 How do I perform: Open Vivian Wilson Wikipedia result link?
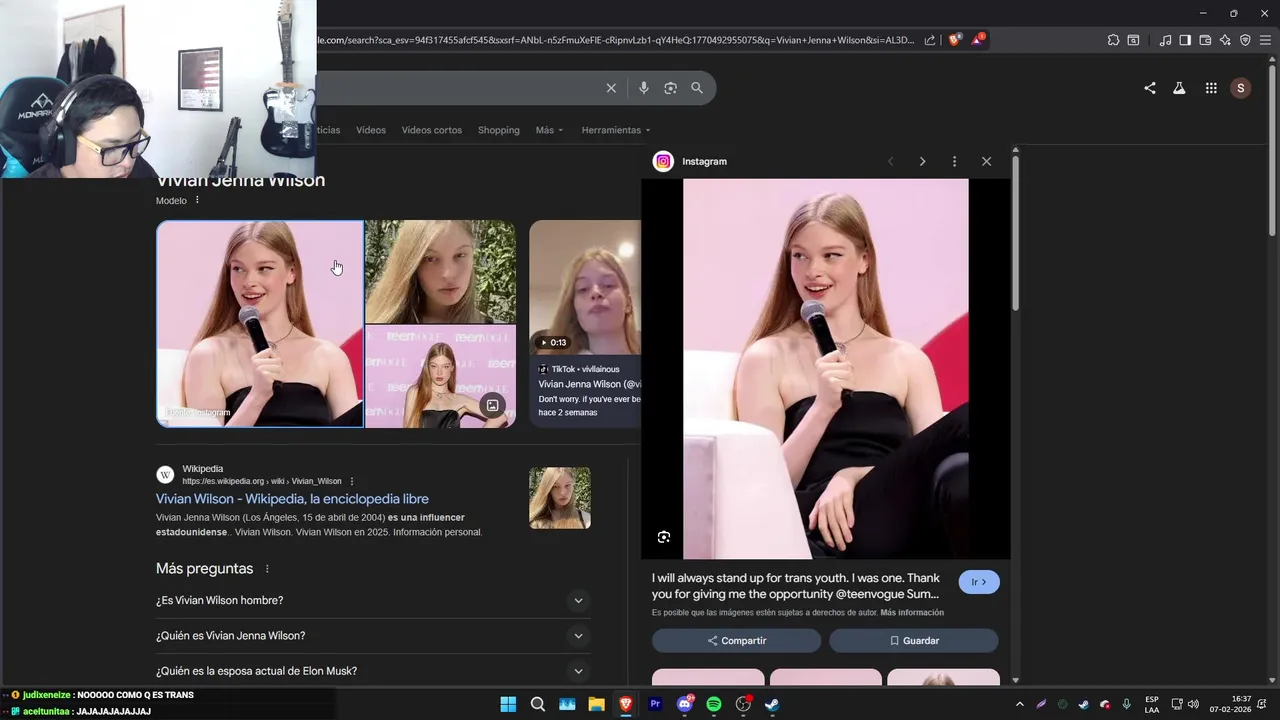[x=292, y=499]
